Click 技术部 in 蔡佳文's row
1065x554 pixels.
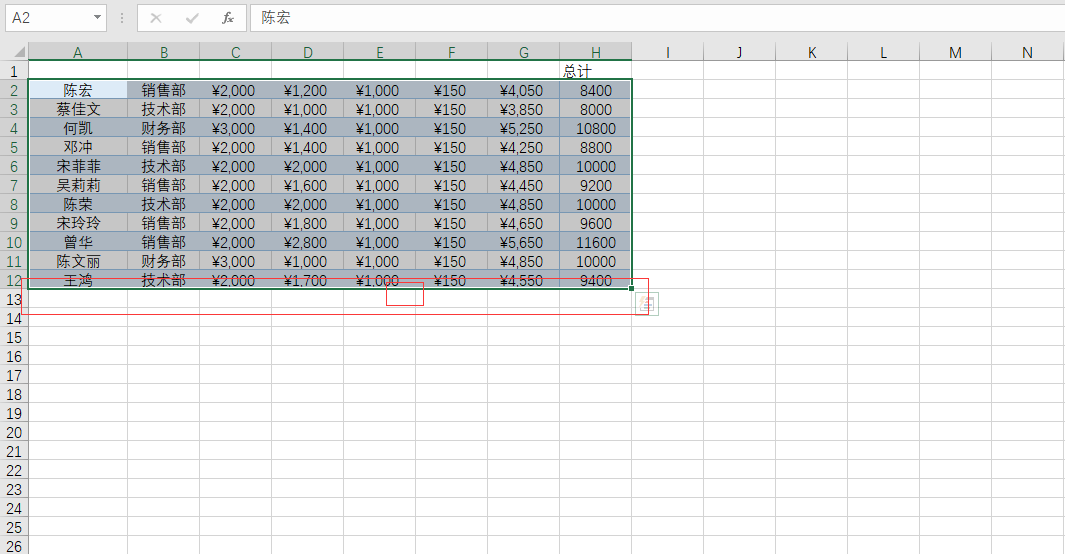164,109
